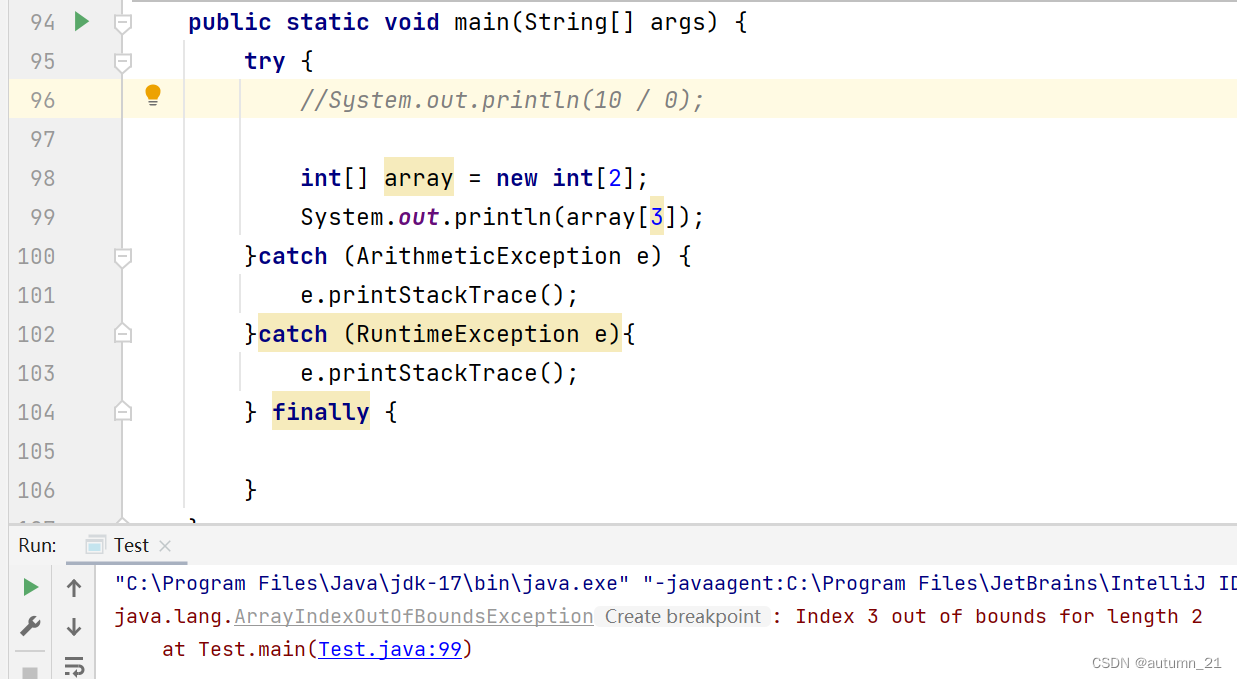
Task: Close the Test run tab
Action: click(x=165, y=546)
